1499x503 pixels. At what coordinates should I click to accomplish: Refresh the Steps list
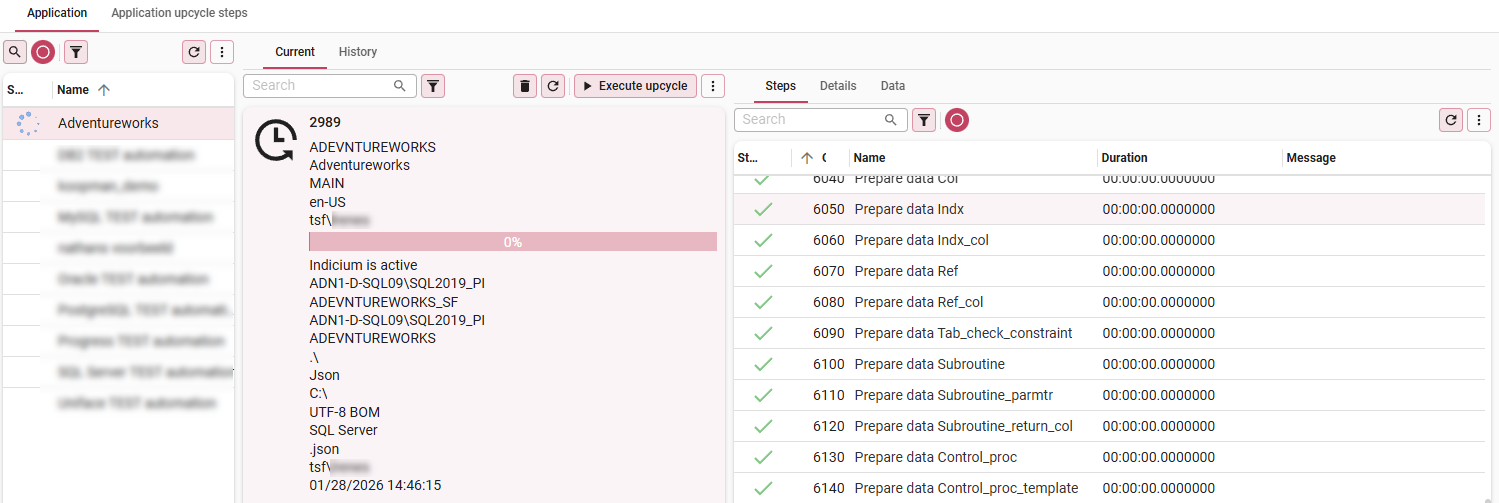click(1451, 120)
